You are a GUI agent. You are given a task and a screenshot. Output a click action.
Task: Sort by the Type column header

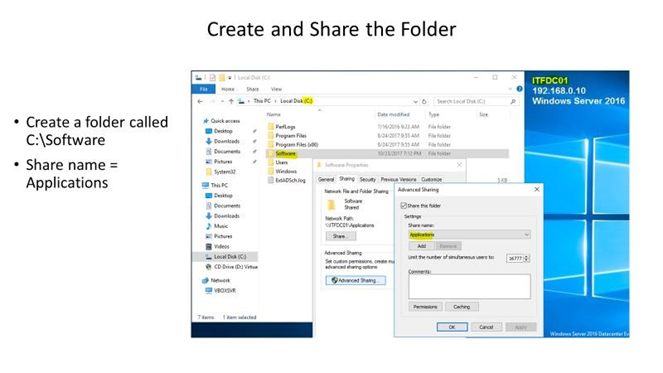tap(434, 115)
